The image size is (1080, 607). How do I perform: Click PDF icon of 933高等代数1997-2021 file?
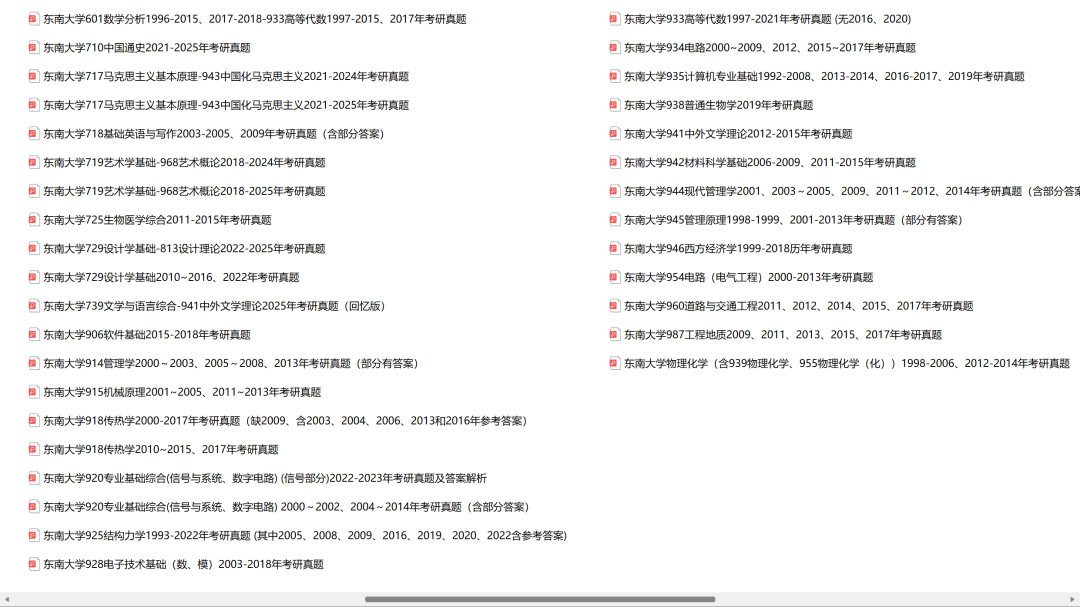coord(614,19)
